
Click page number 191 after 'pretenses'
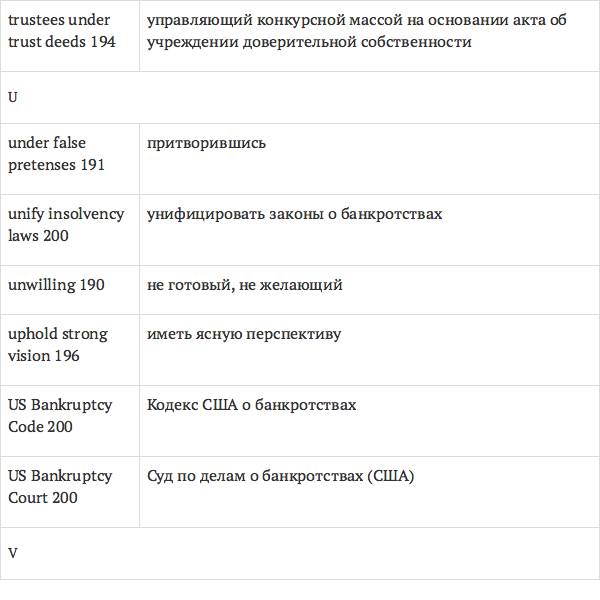tap(92, 165)
